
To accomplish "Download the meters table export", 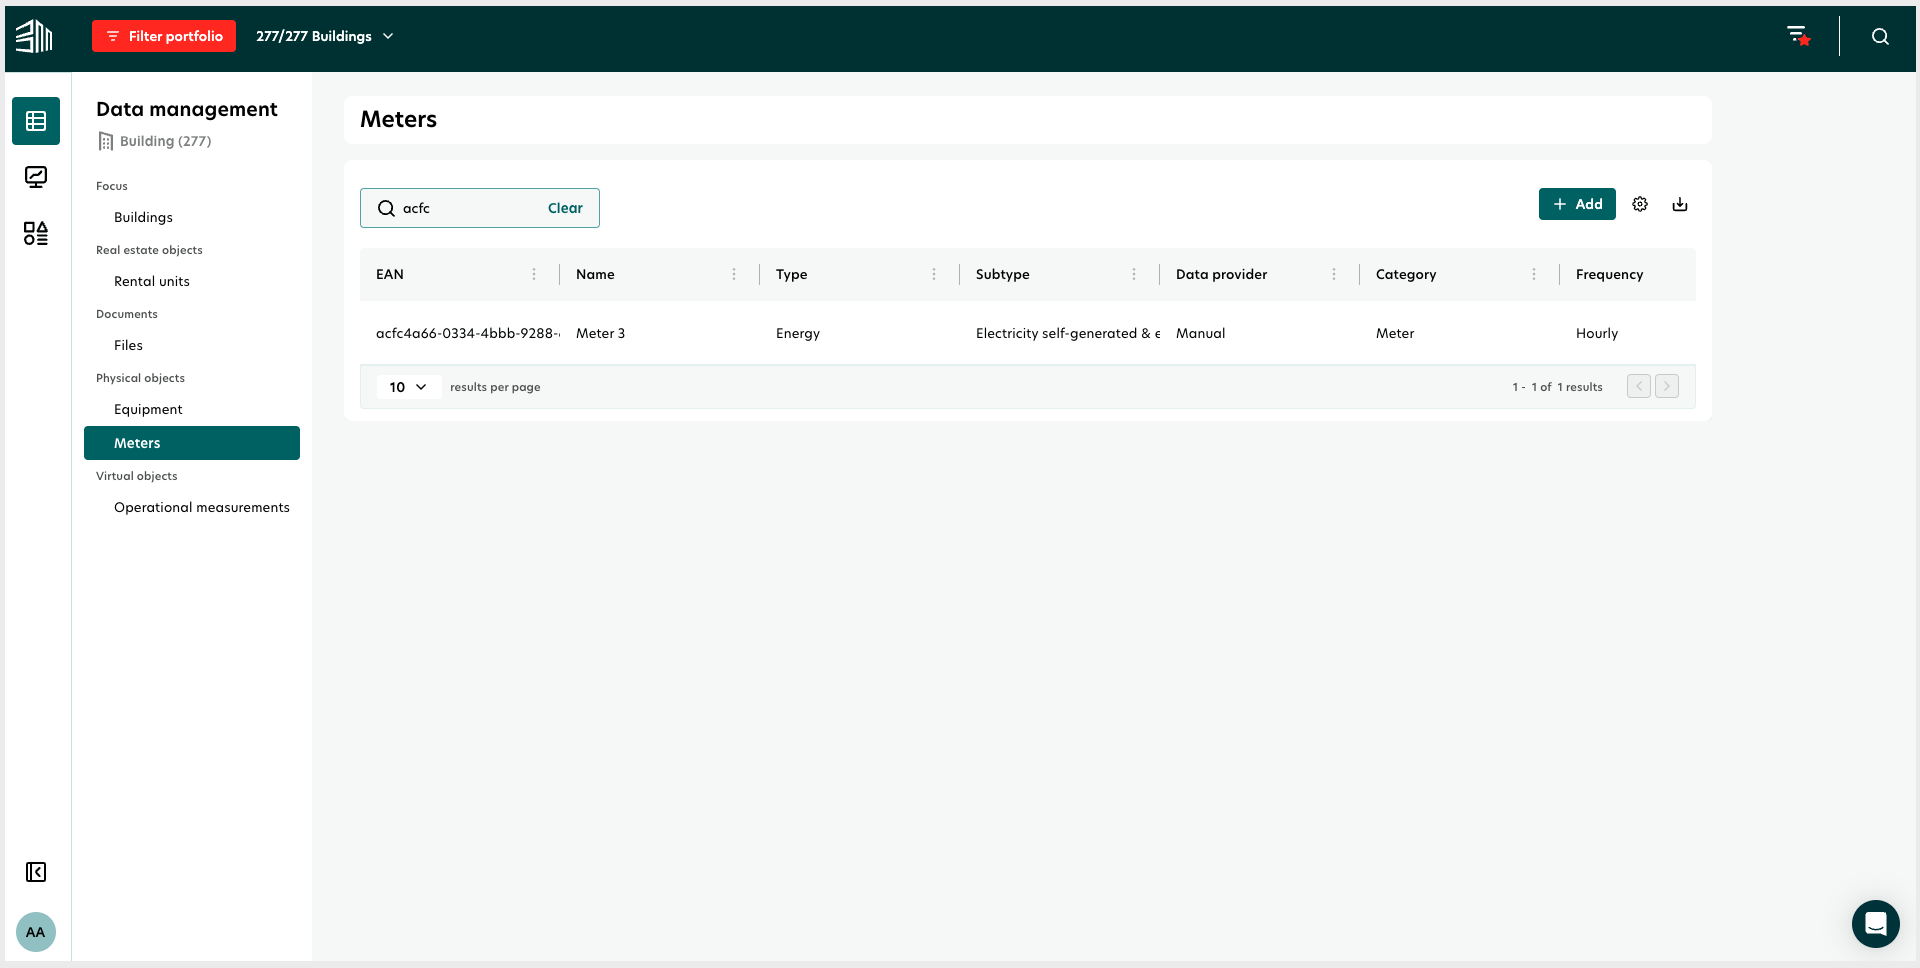I will [1680, 204].
